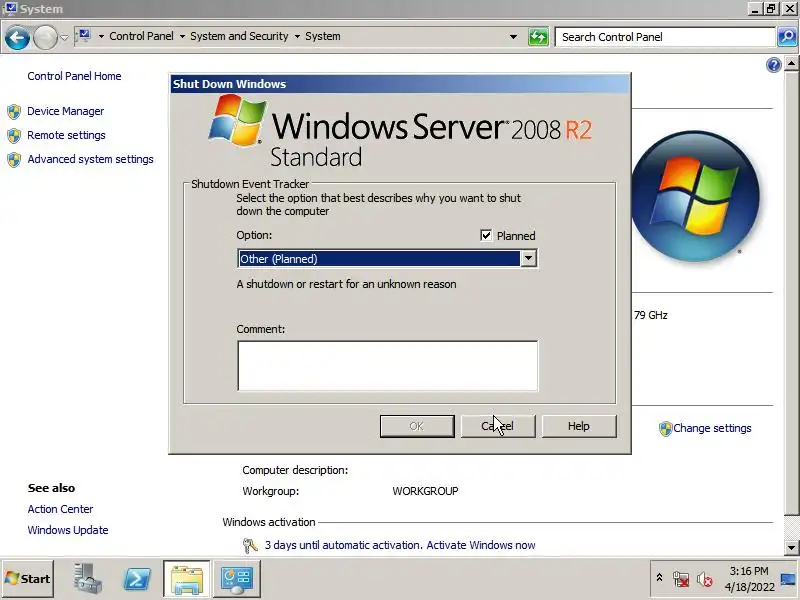Screen dimensions: 800x600
Task: Click Help button in shutdown dialog
Action: coord(579,426)
